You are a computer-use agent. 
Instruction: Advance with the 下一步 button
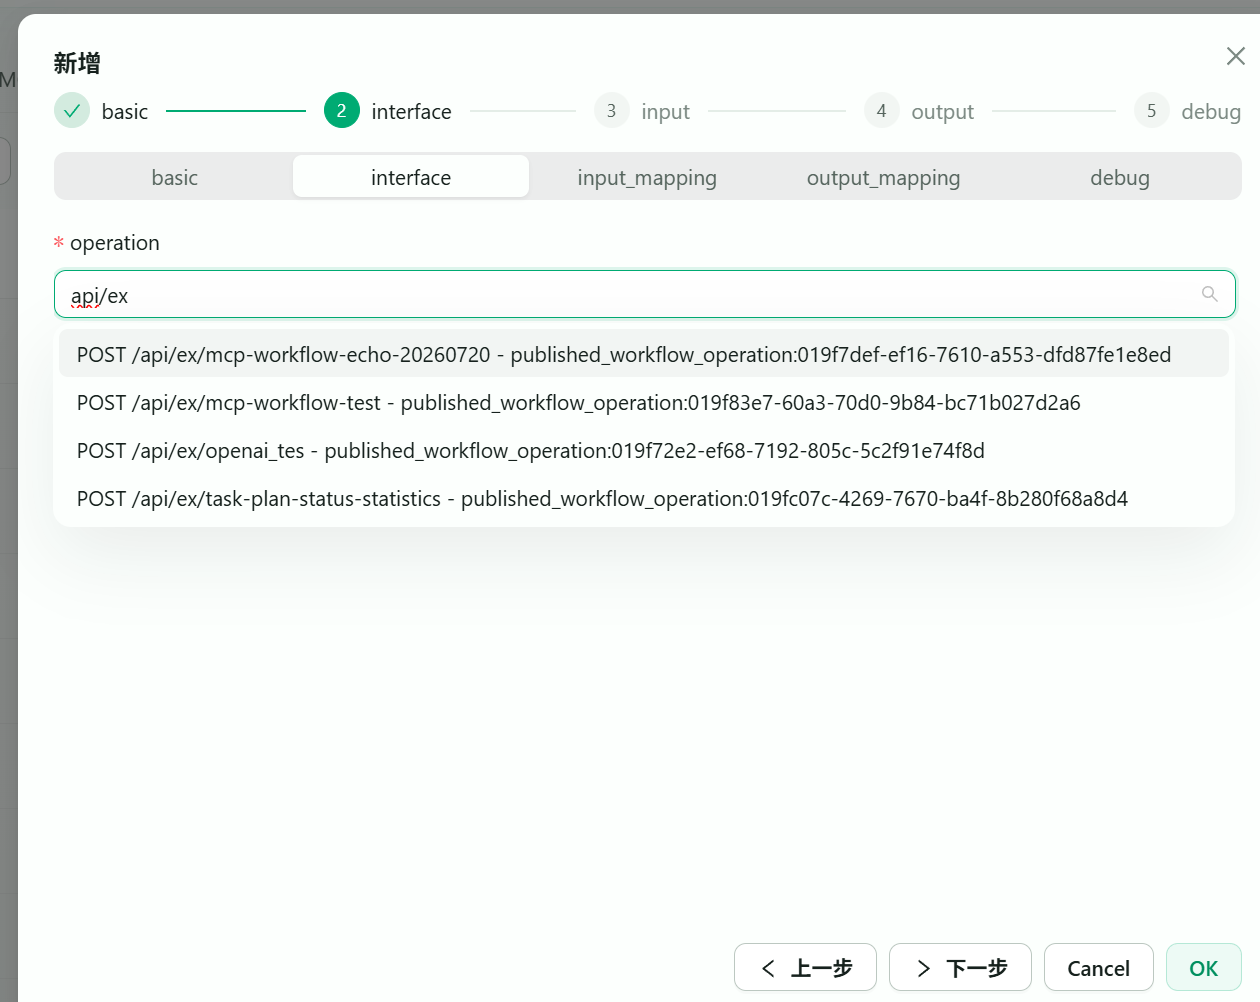[960, 967]
